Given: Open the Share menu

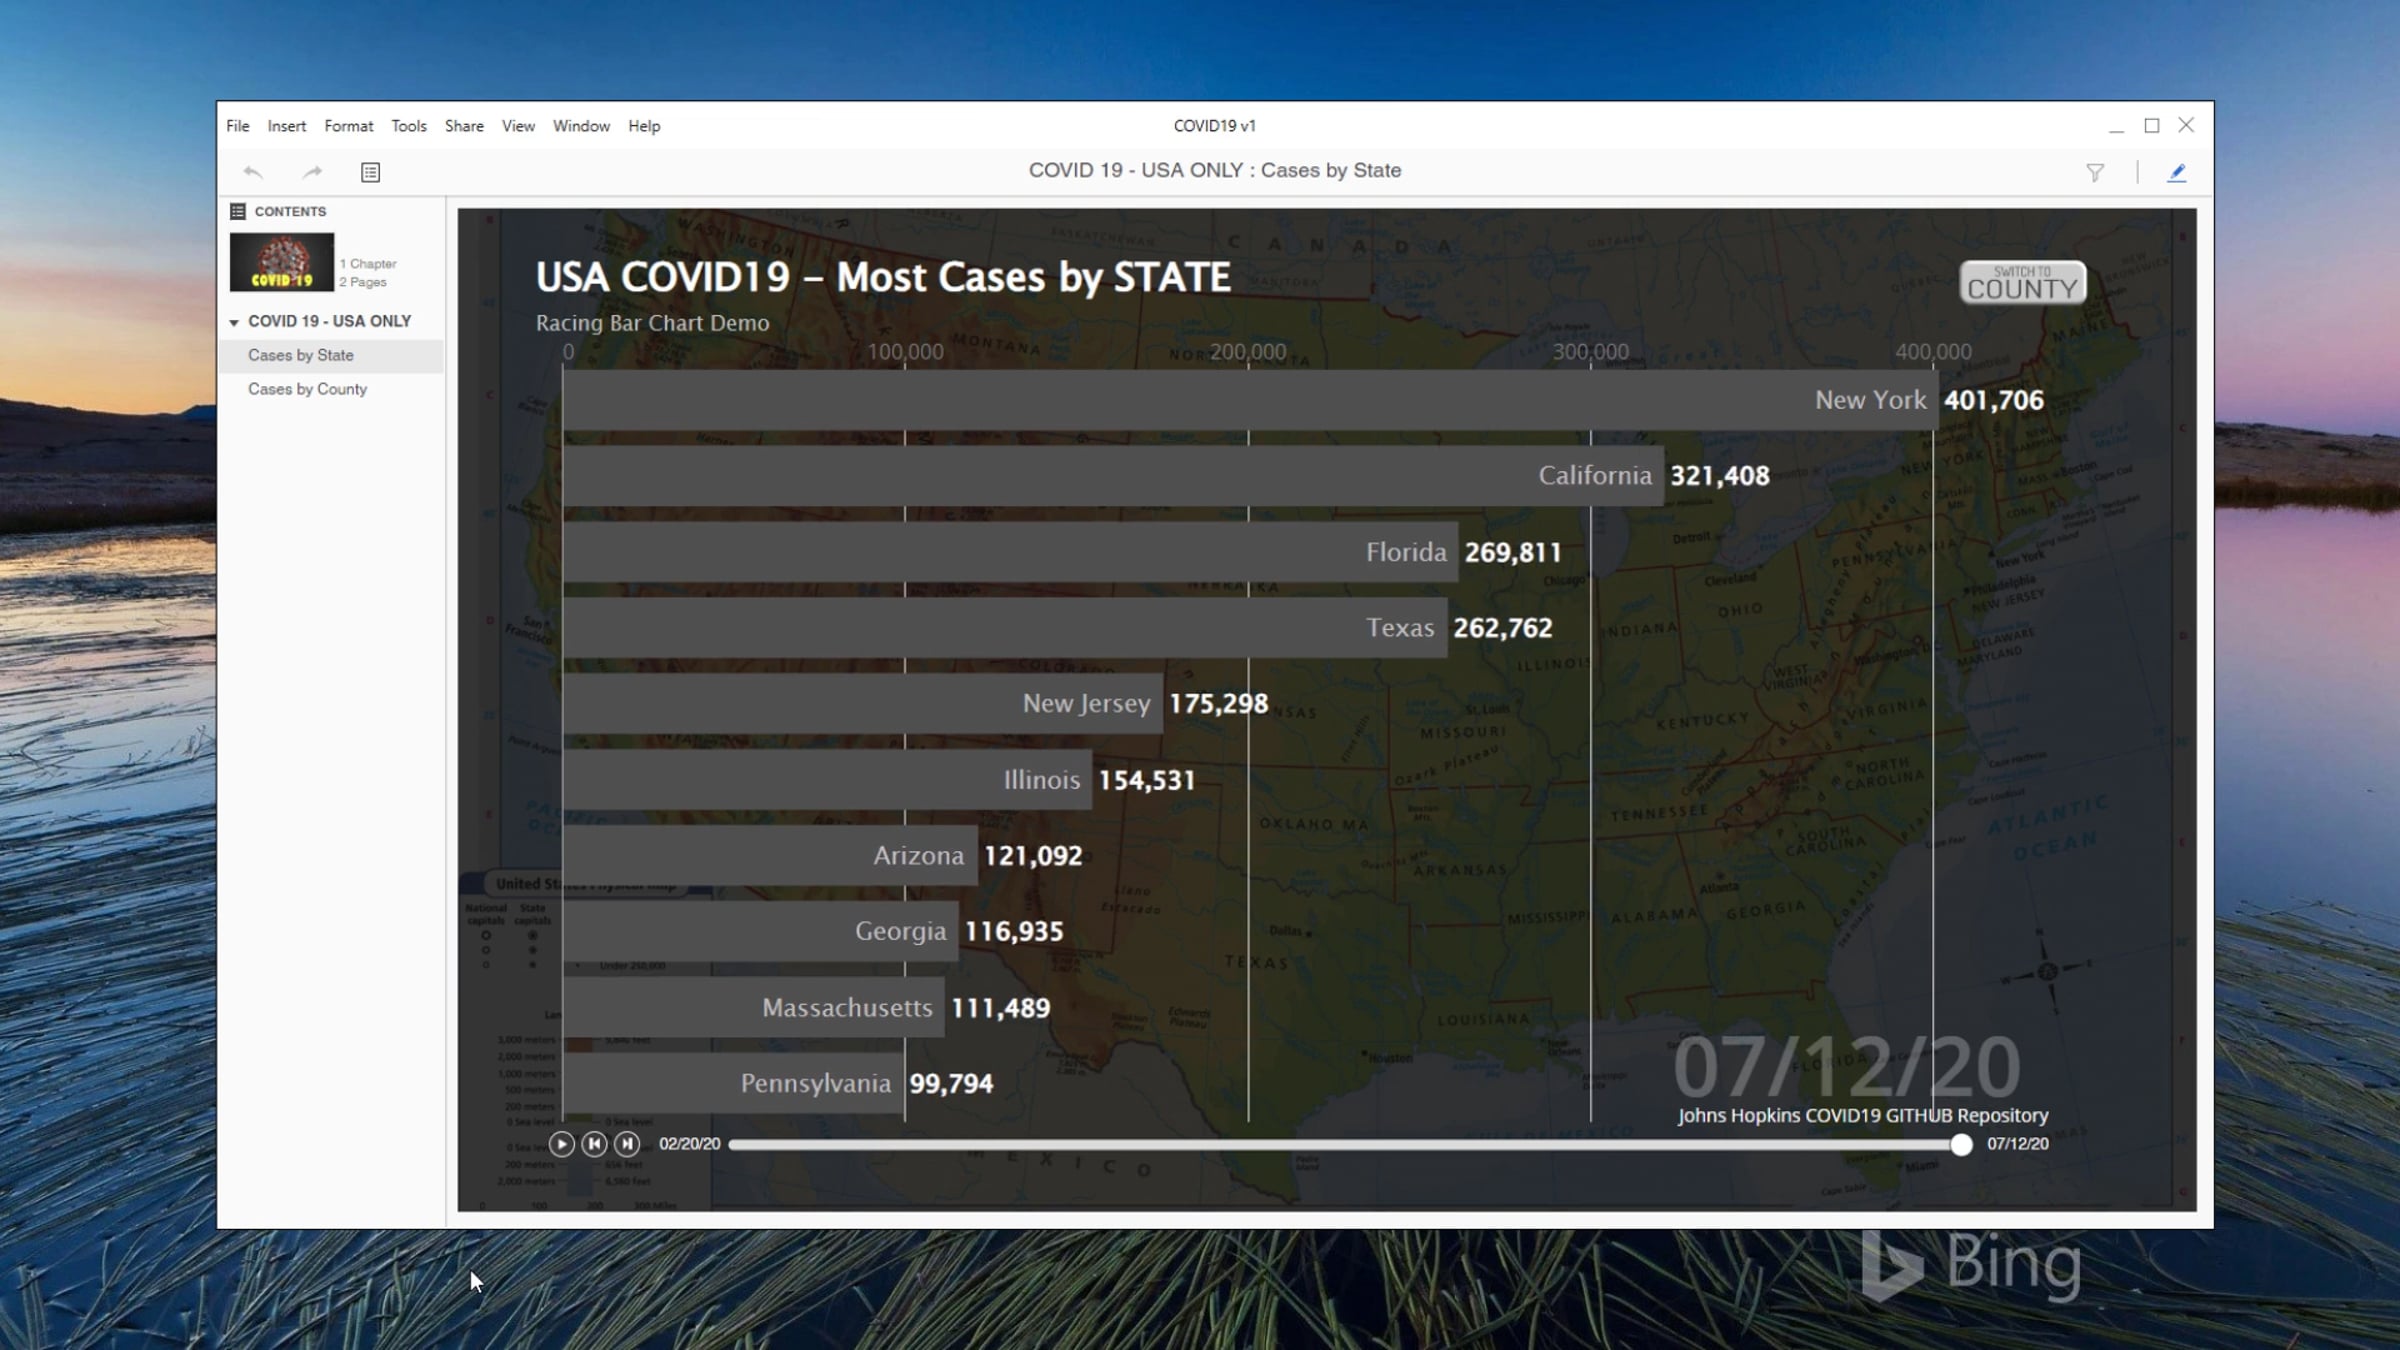Looking at the screenshot, I should [x=464, y=126].
